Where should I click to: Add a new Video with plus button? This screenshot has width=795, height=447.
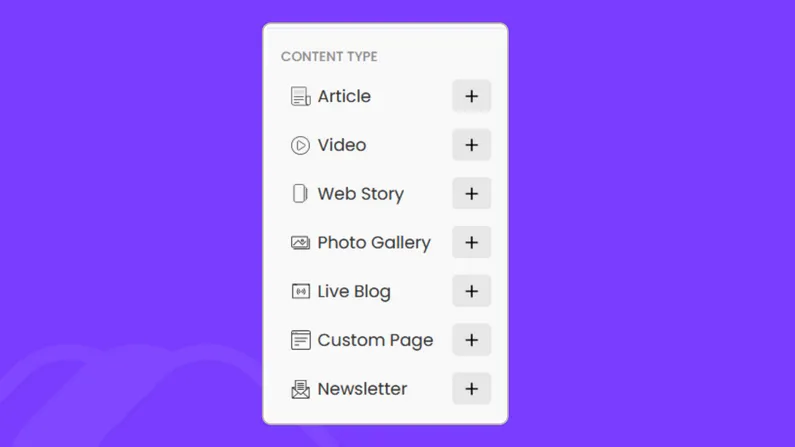[471, 145]
